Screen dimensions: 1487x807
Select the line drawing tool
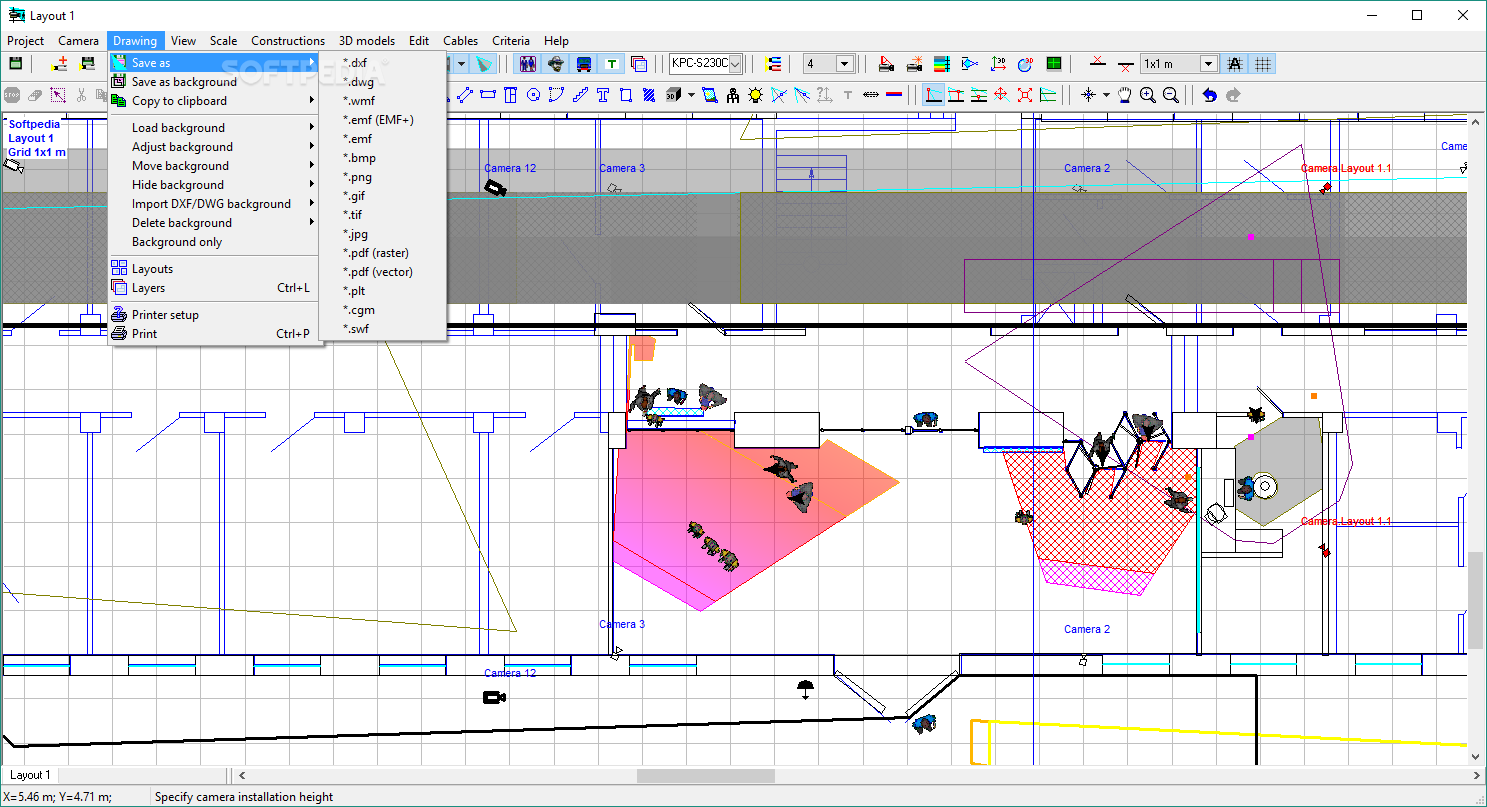pos(465,95)
